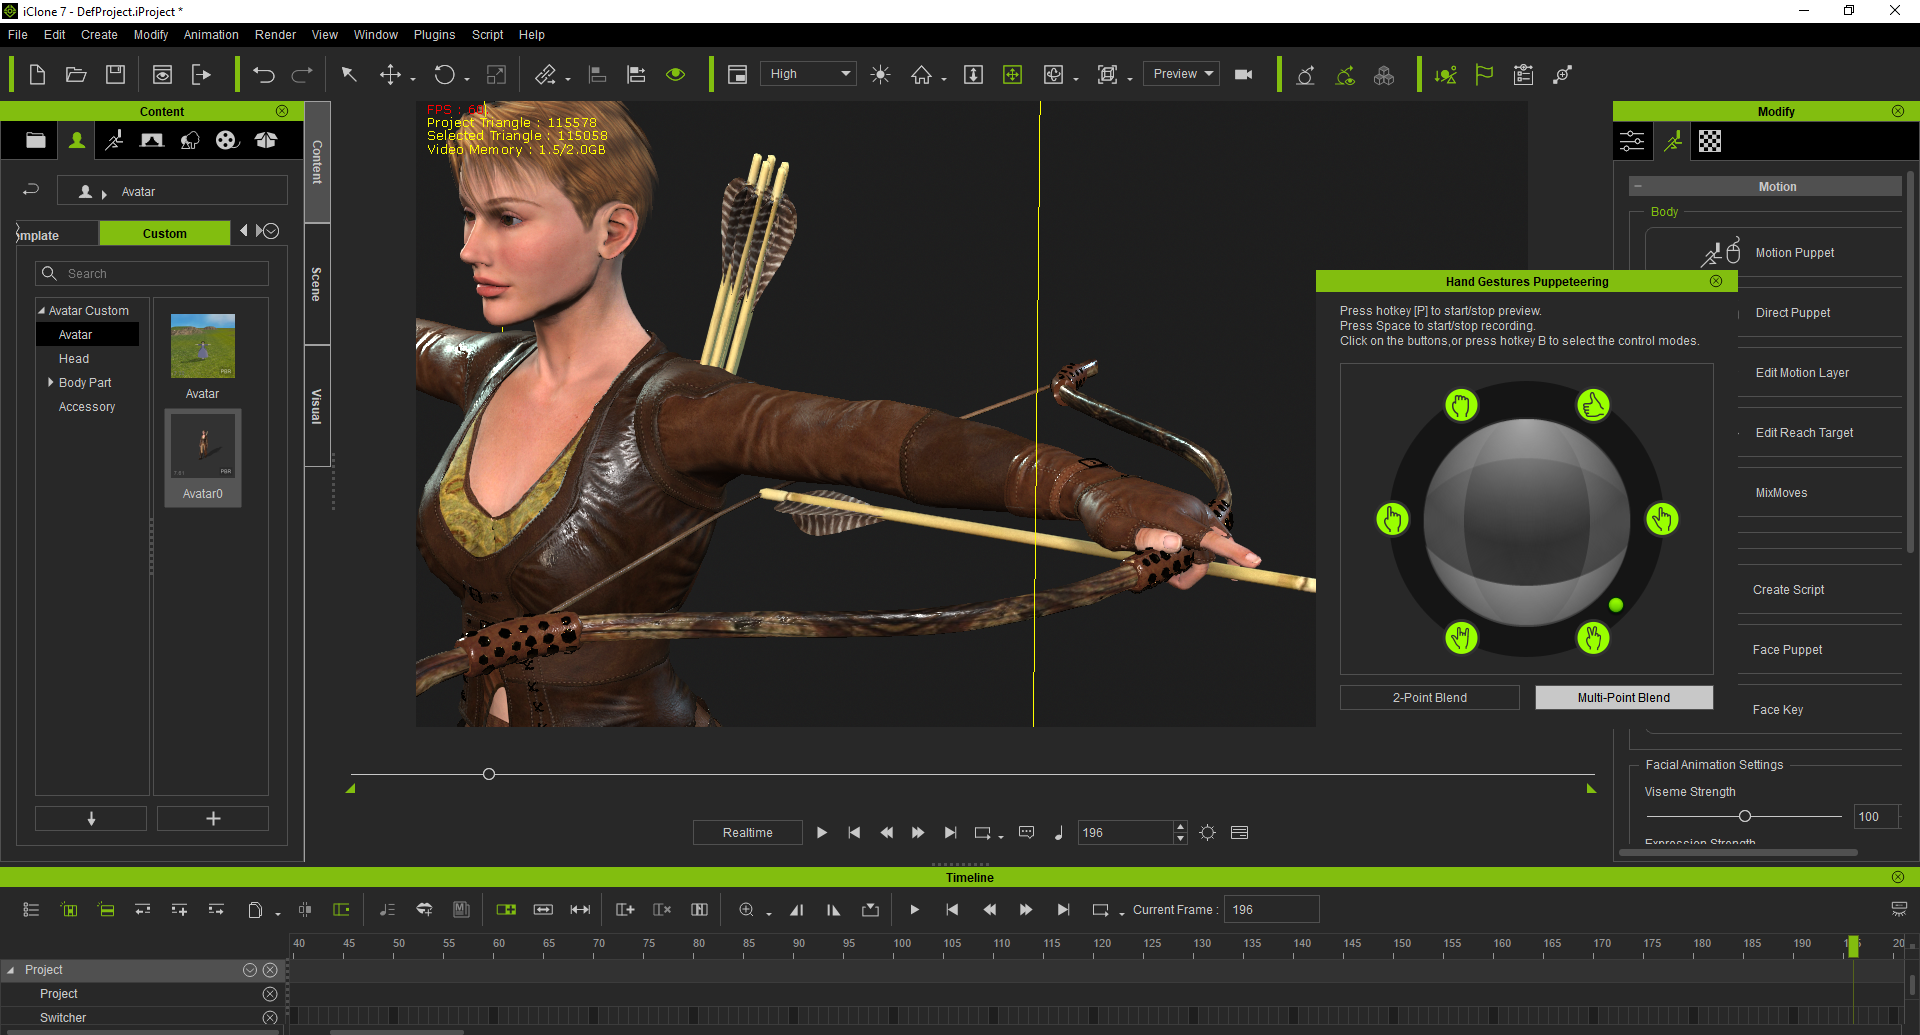Open the film reel Media tab
This screenshot has width=1920, height=1035.
pyautogui.click(x=227, y=140)
